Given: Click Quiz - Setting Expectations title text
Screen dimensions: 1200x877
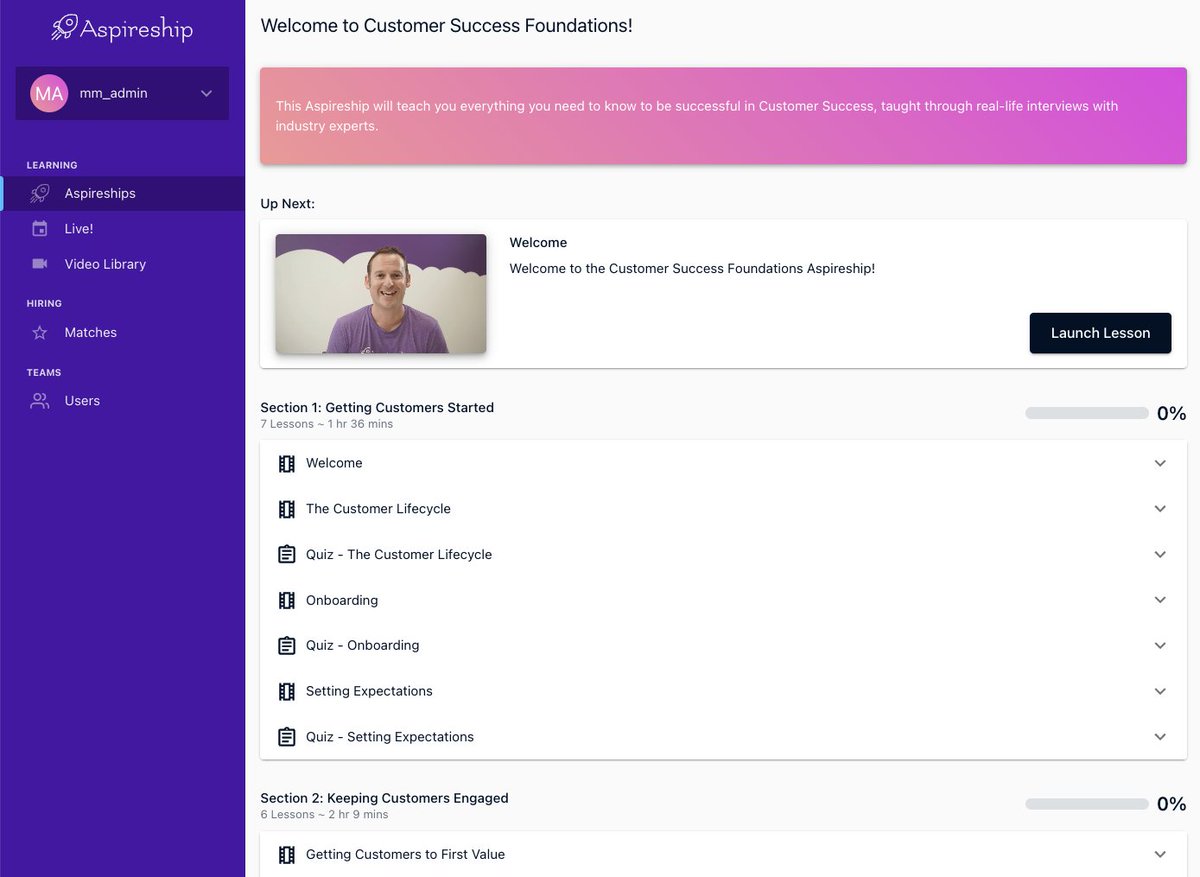Looking at the screenshot, I should [x=390, y=737].
